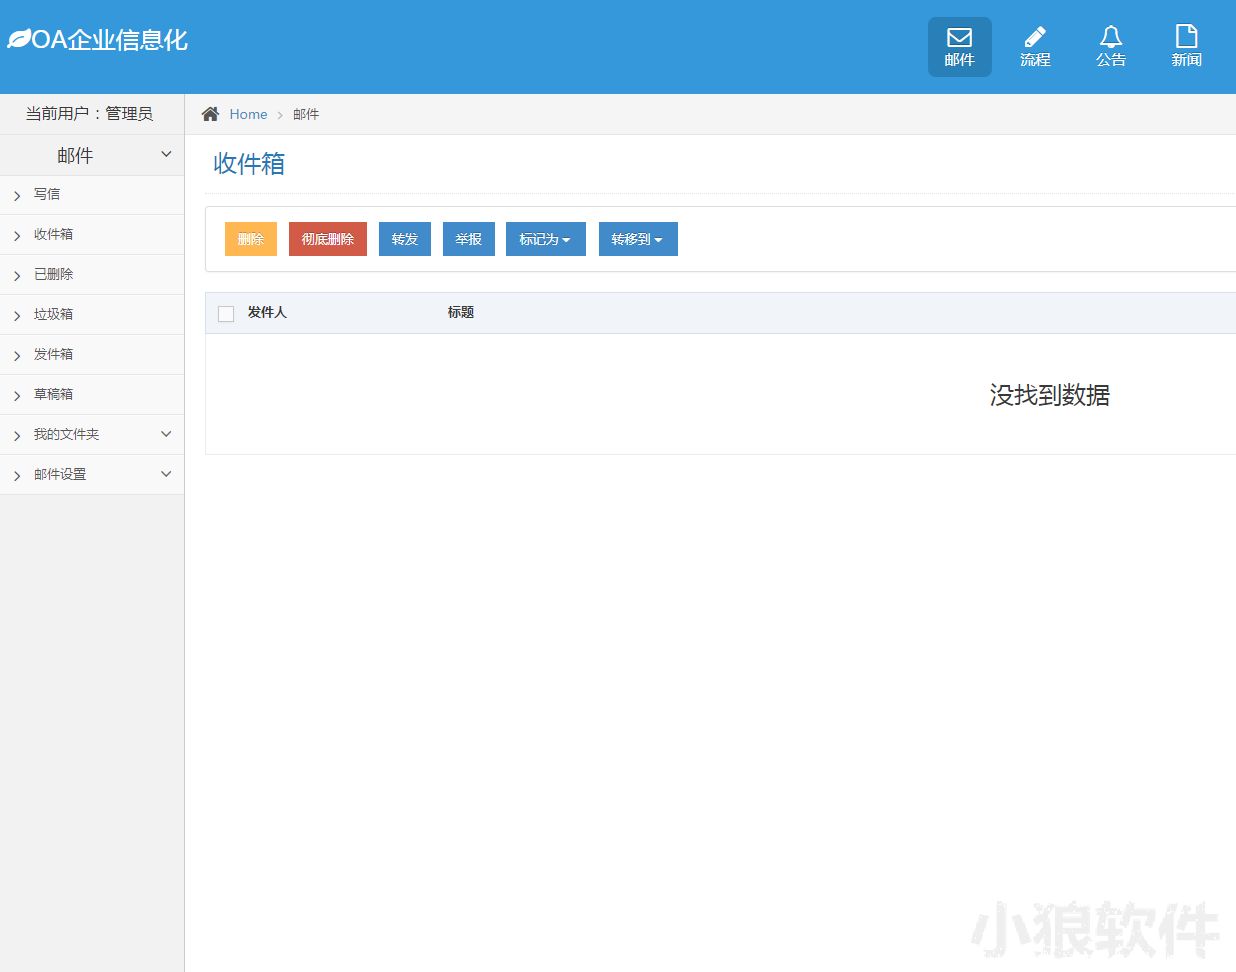This screenshot has width=1236, height=972.
Task: Click the OA企业信息化 leaf logo
Action: (x=19, y=40)
